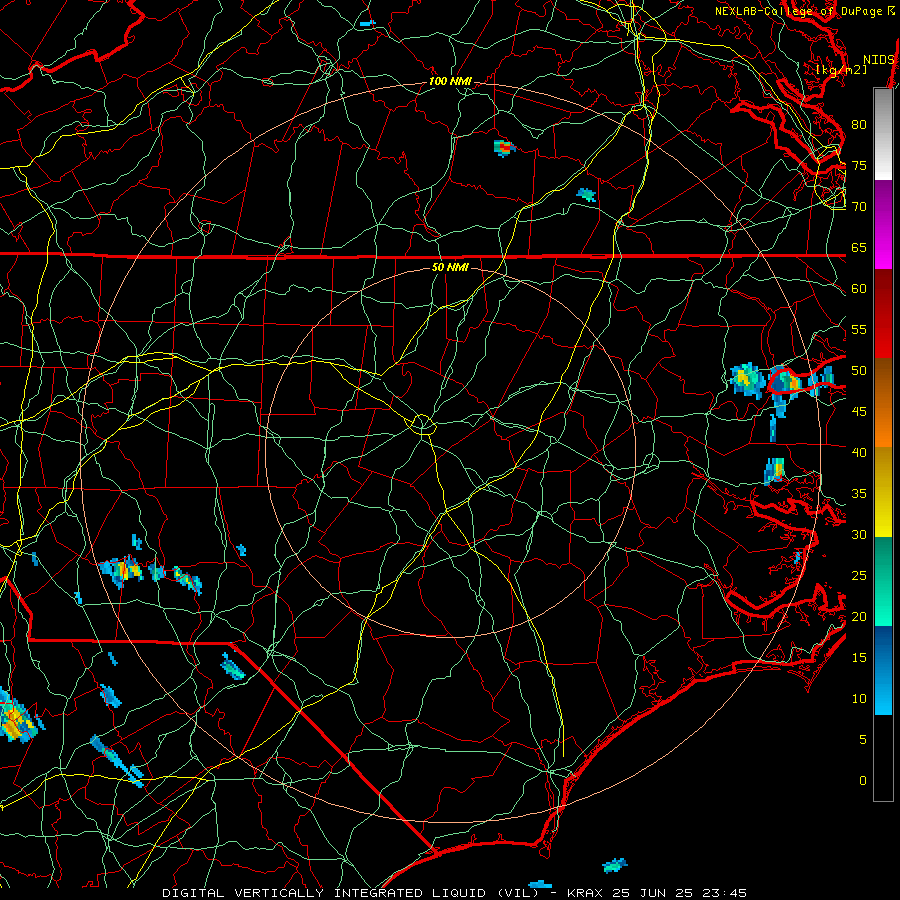
Task: Click the 23:45 timestamp in the caption
Action: 725,893
